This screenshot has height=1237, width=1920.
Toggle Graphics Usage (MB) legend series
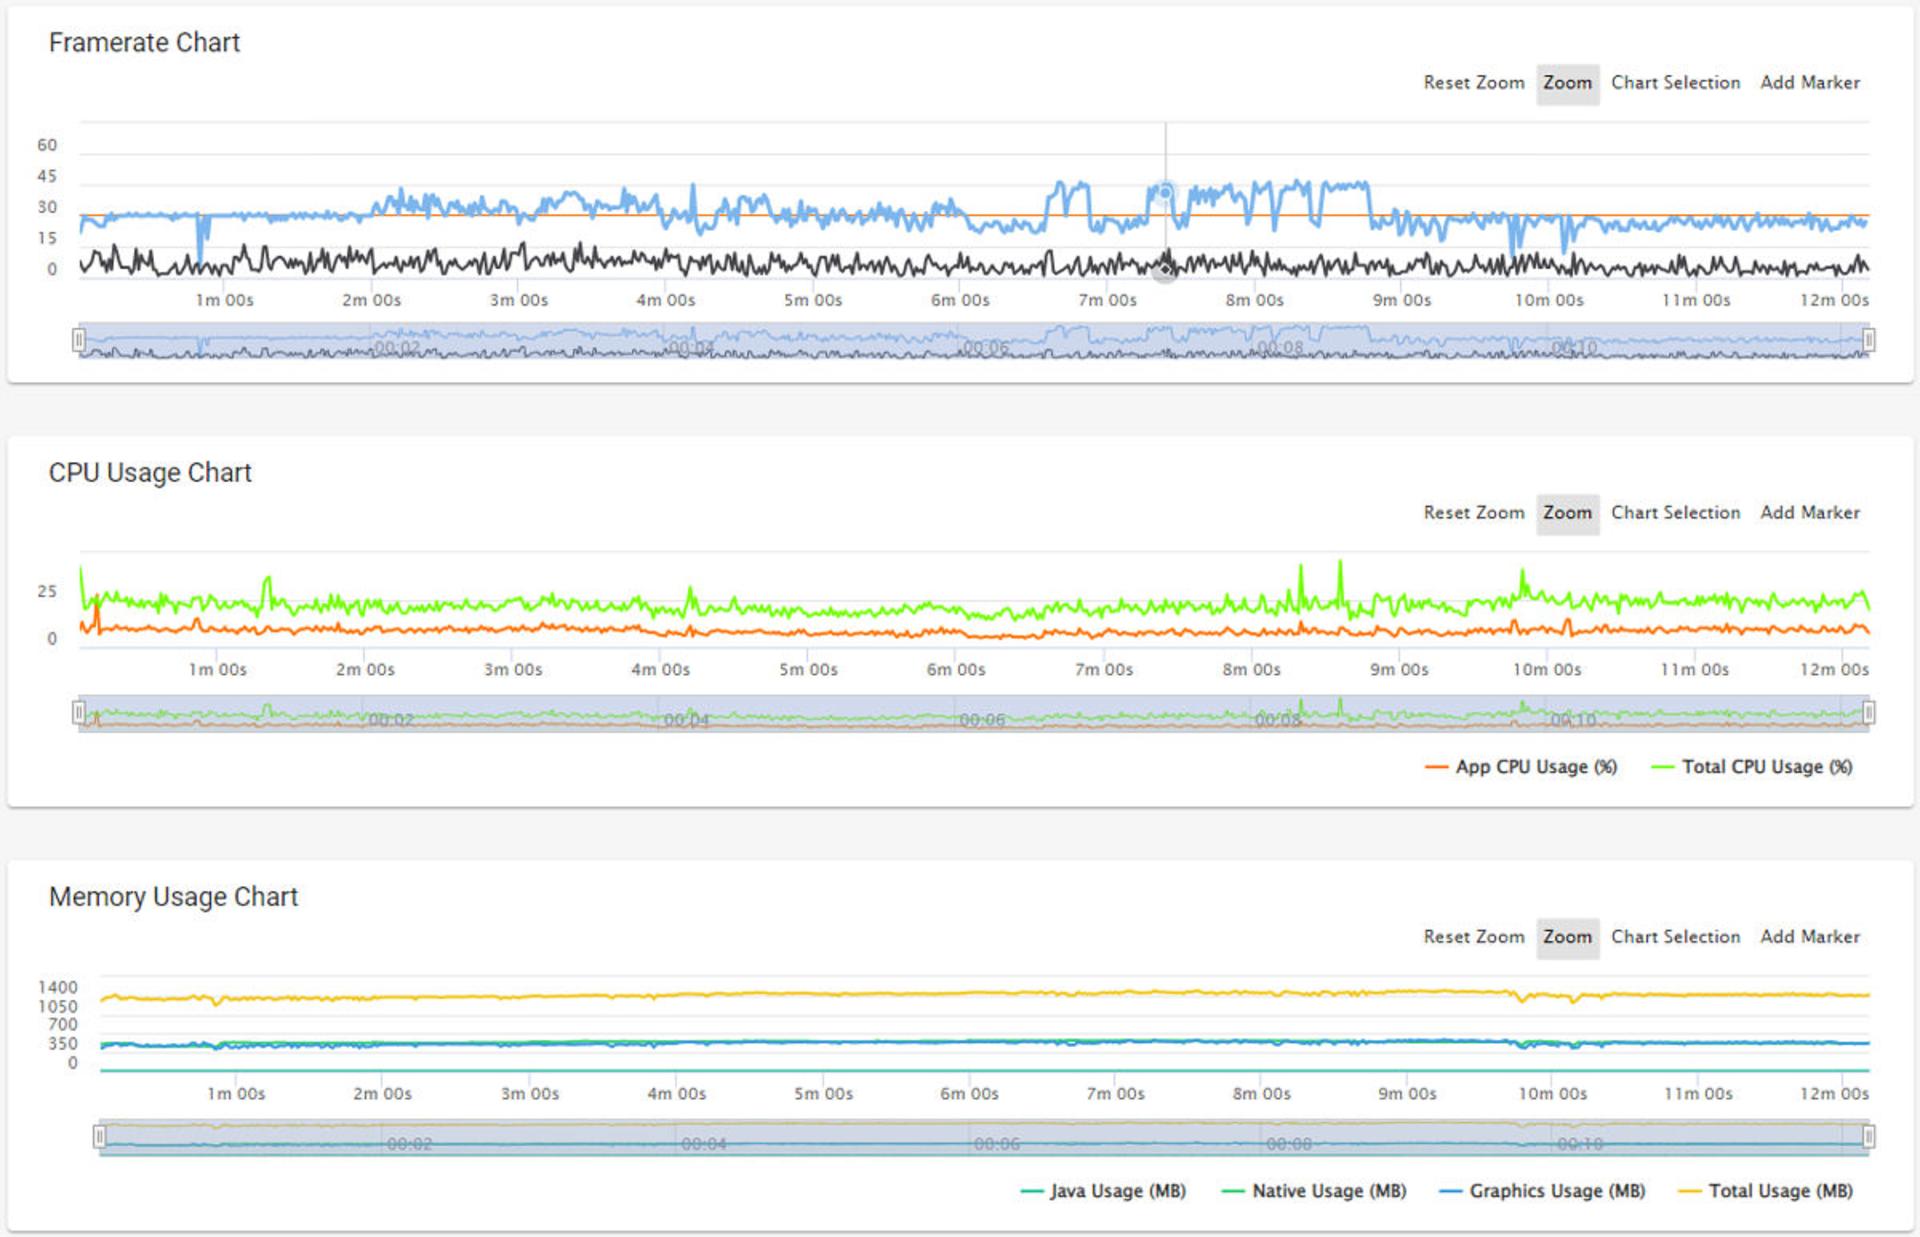[x=1542, y=1191]
